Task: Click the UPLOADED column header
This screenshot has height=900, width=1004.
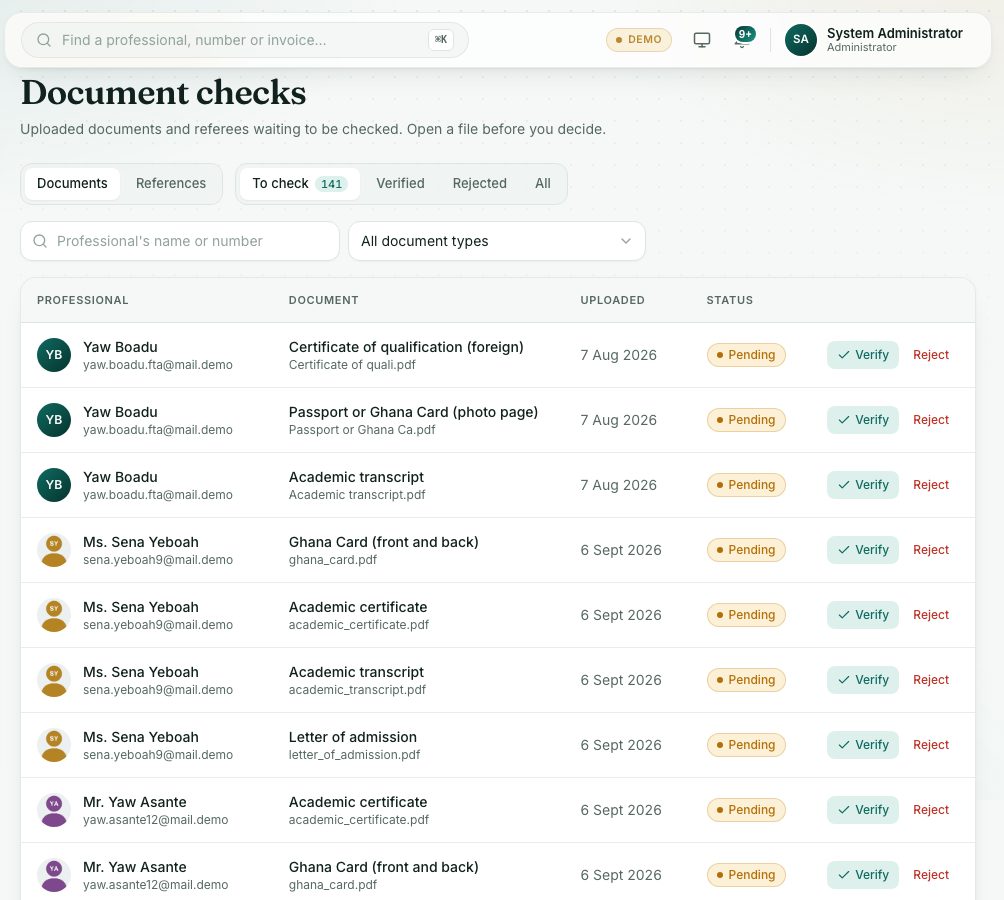Action: coord(612,300)
